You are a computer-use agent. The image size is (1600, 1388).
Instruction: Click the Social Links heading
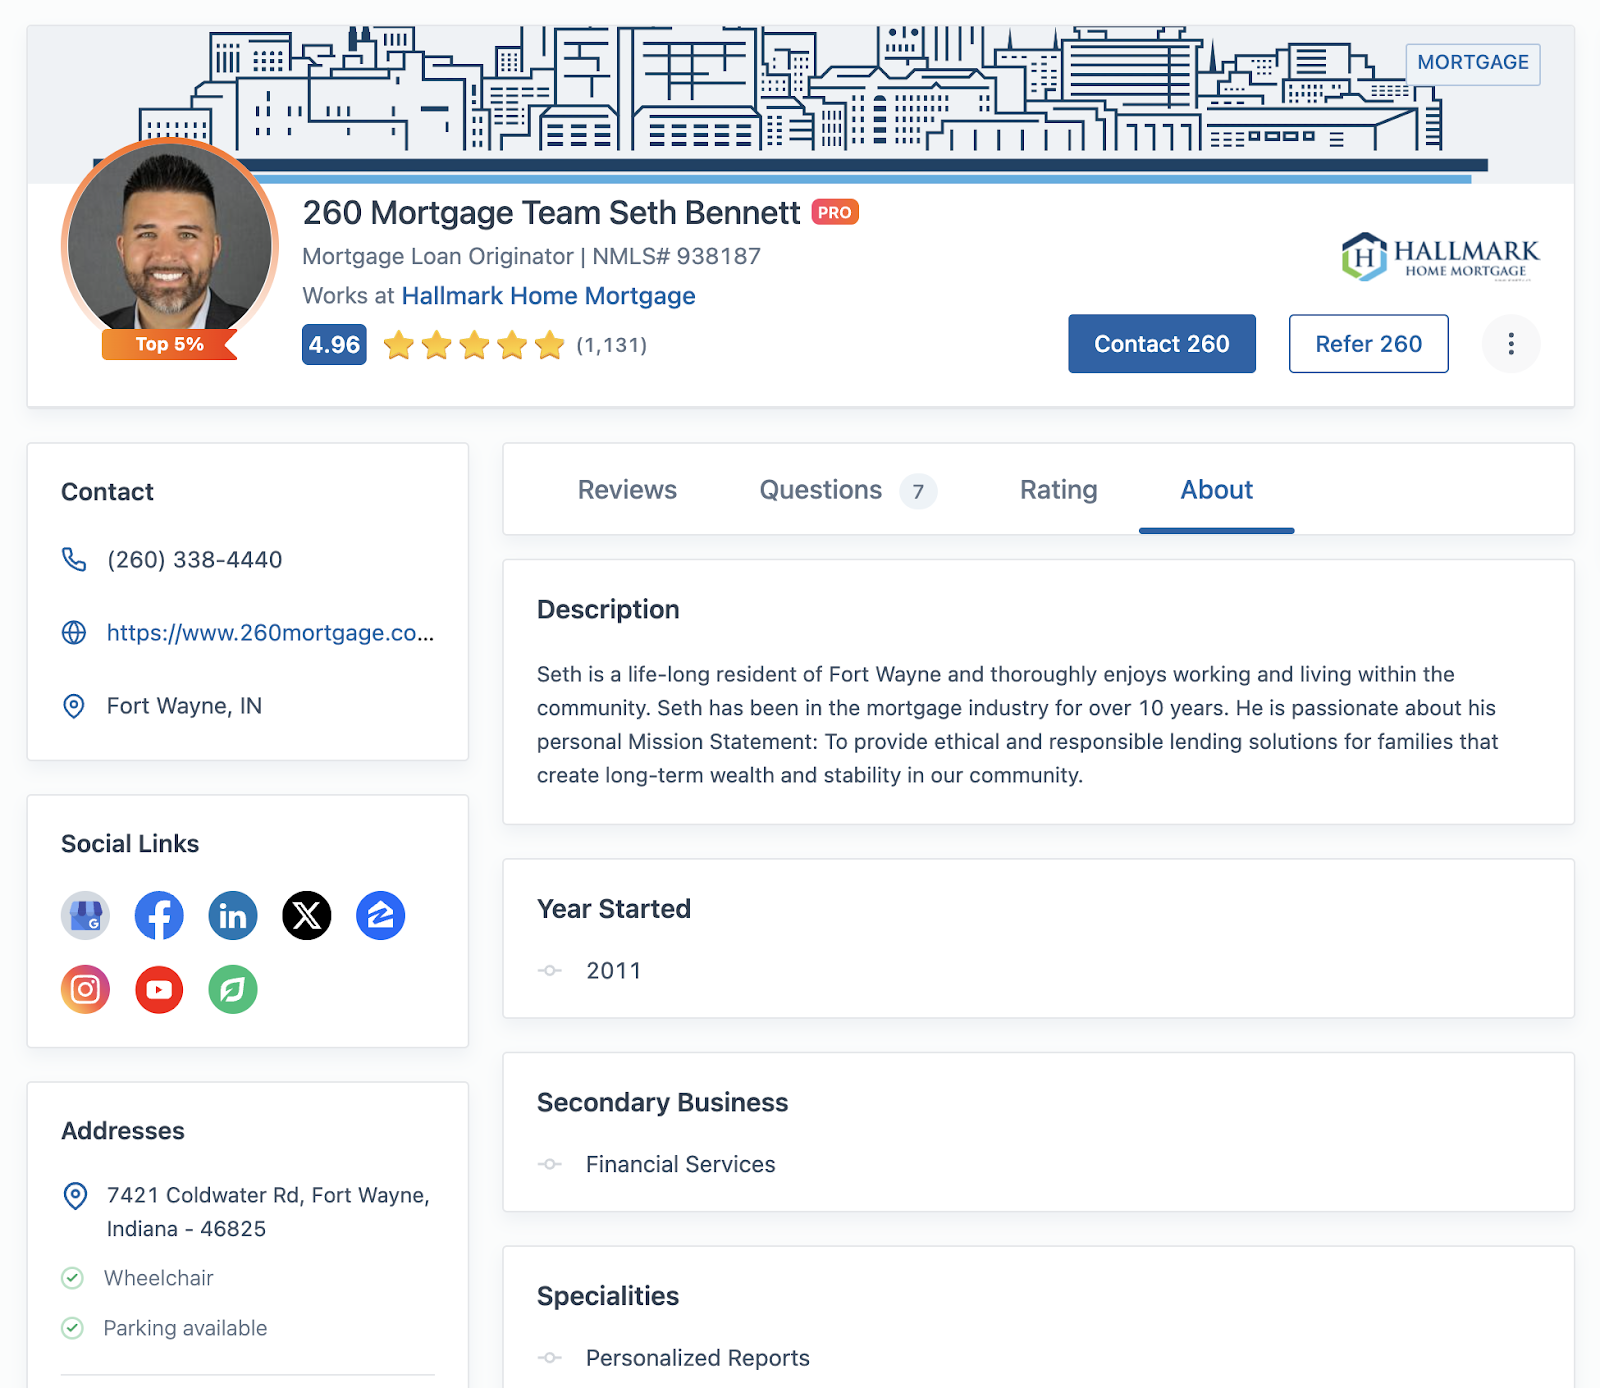130,844
